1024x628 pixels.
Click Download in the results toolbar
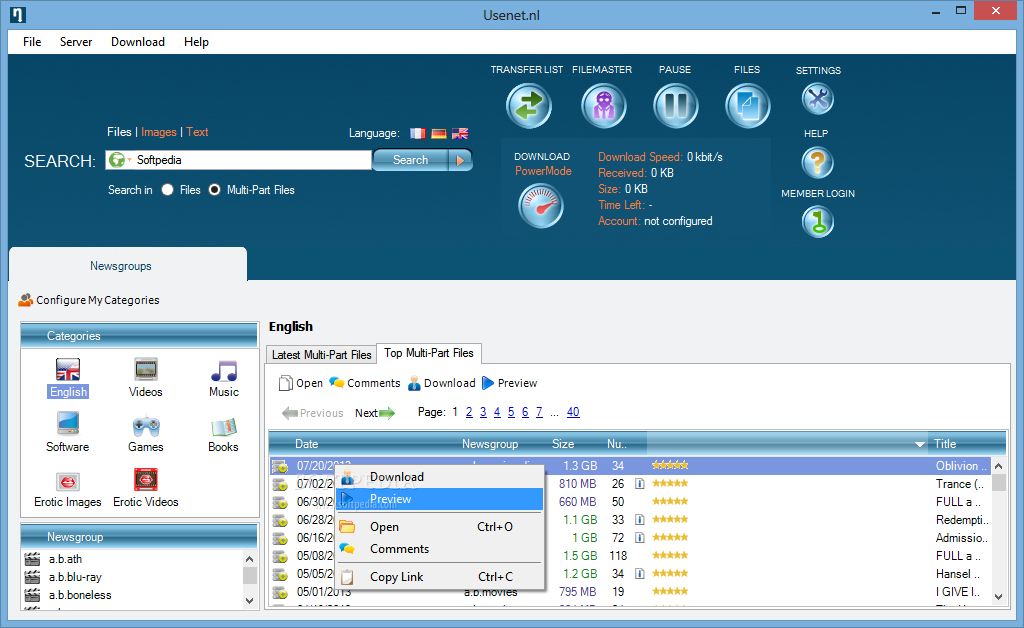coord(441,383)
